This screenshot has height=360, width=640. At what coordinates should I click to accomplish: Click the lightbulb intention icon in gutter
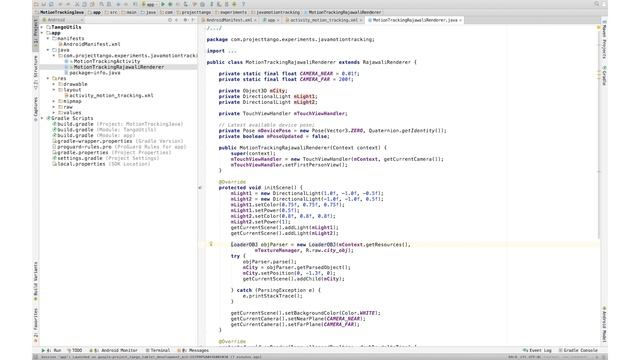point(211,244)
